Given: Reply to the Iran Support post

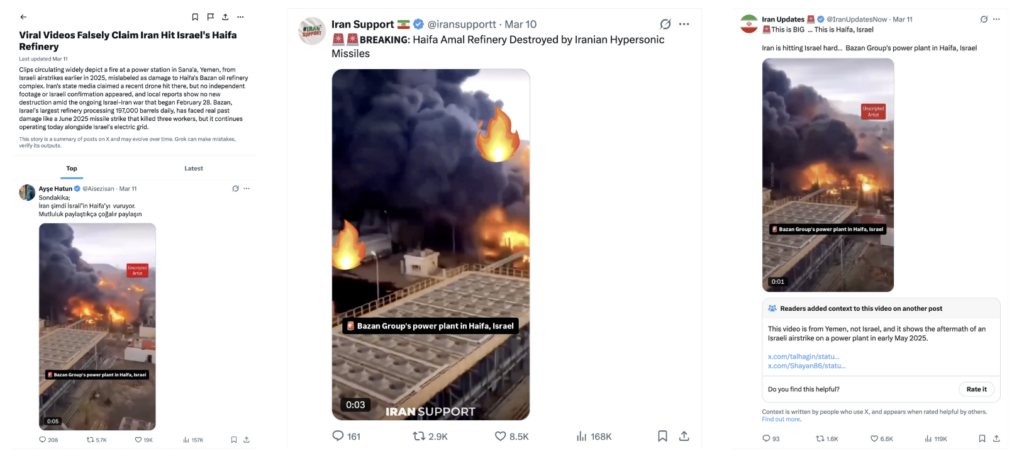Looking at the screenshot, I should point(338,436).
